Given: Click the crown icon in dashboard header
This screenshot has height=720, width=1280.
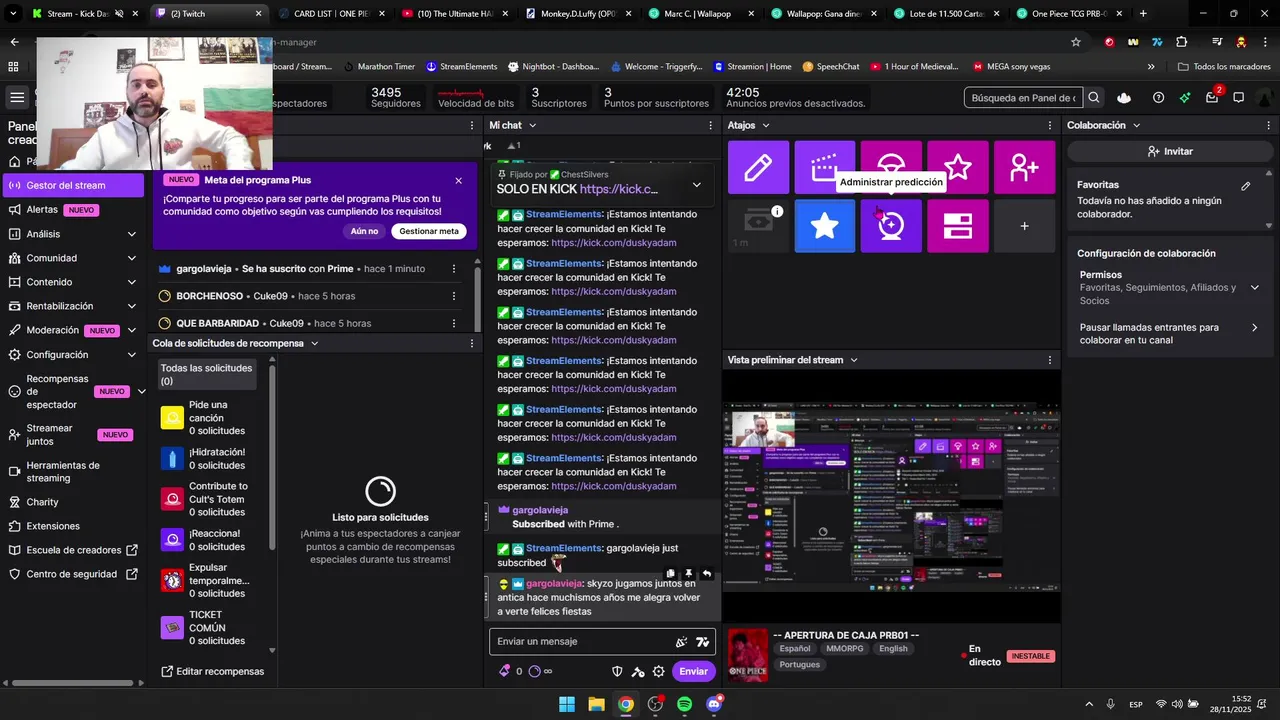Looking at the screenshot, I should (x=1124, y=98).
